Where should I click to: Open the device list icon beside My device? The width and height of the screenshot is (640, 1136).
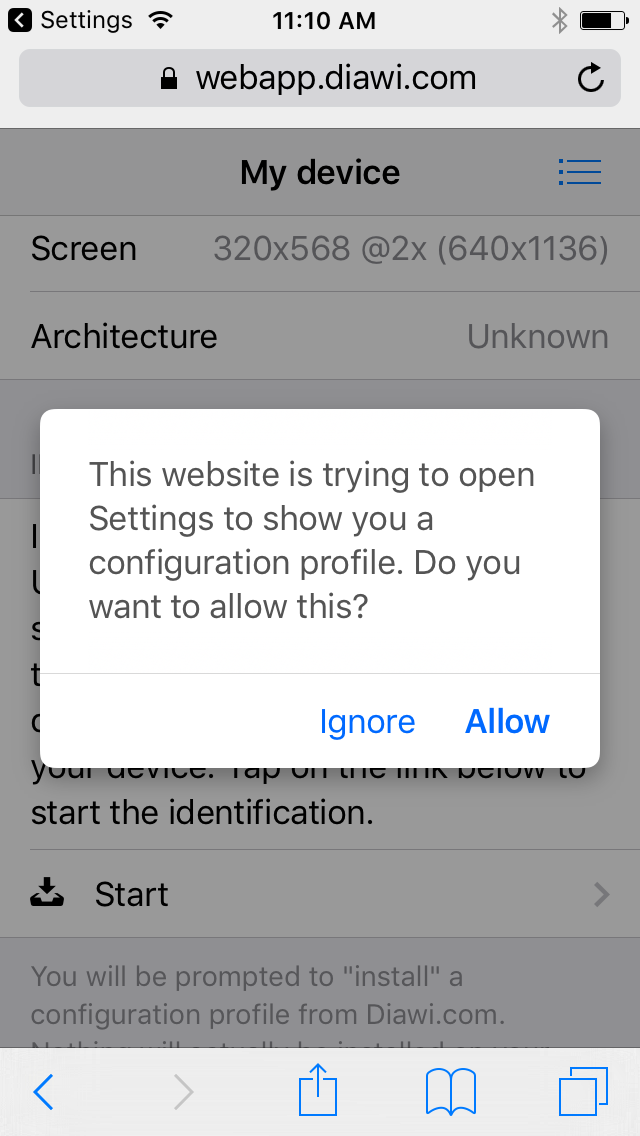point(580,172)
